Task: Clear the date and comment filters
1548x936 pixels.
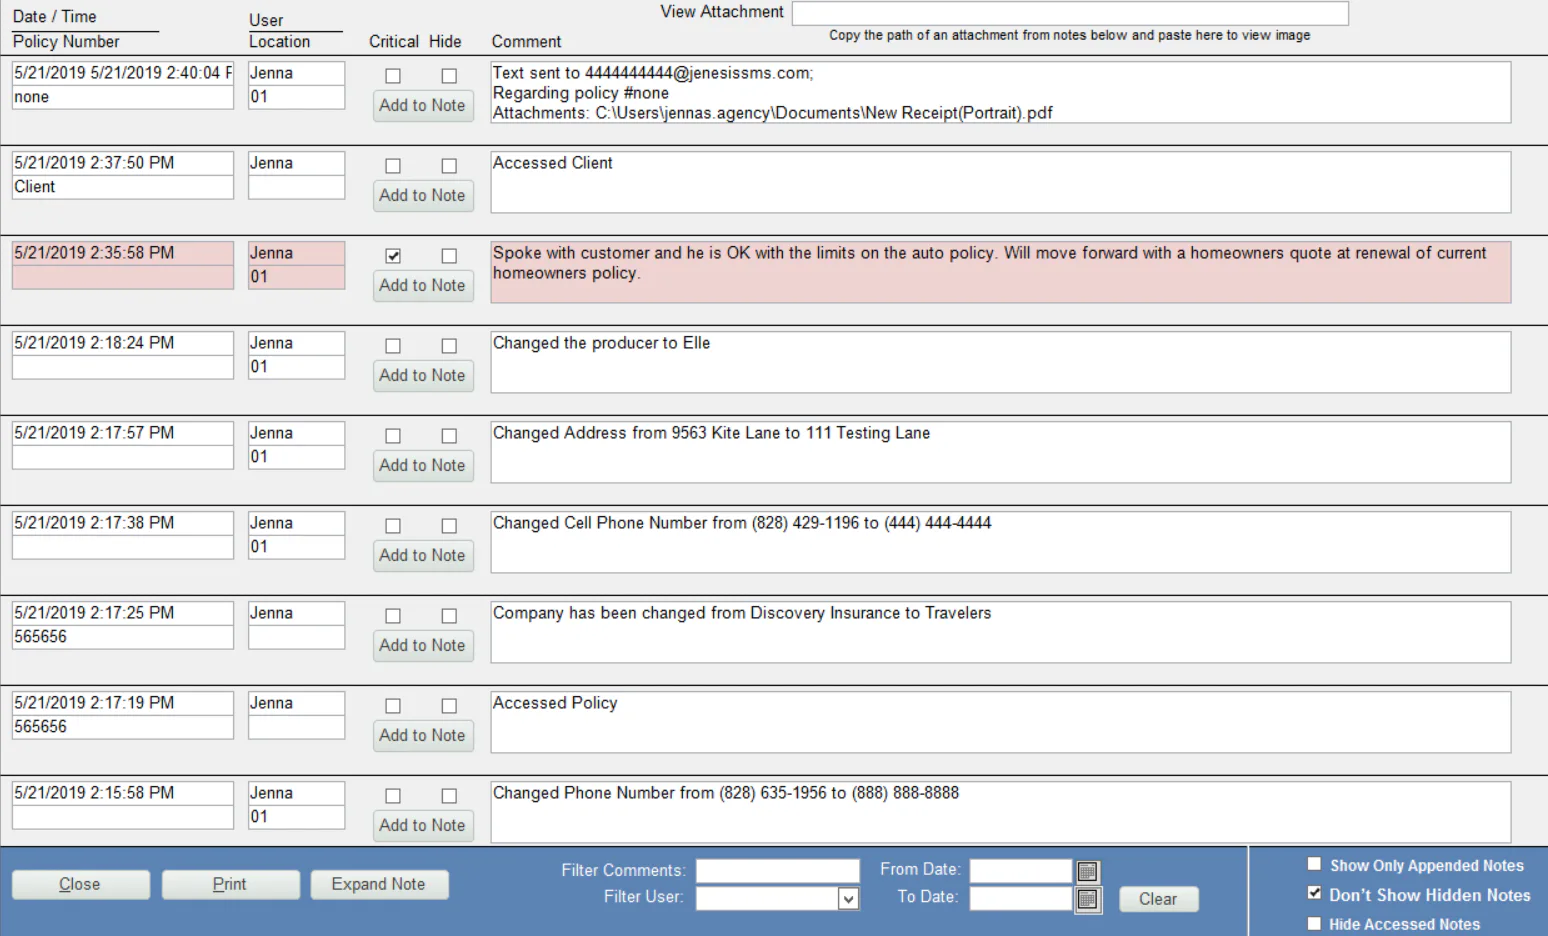Action: [1158, 899]
